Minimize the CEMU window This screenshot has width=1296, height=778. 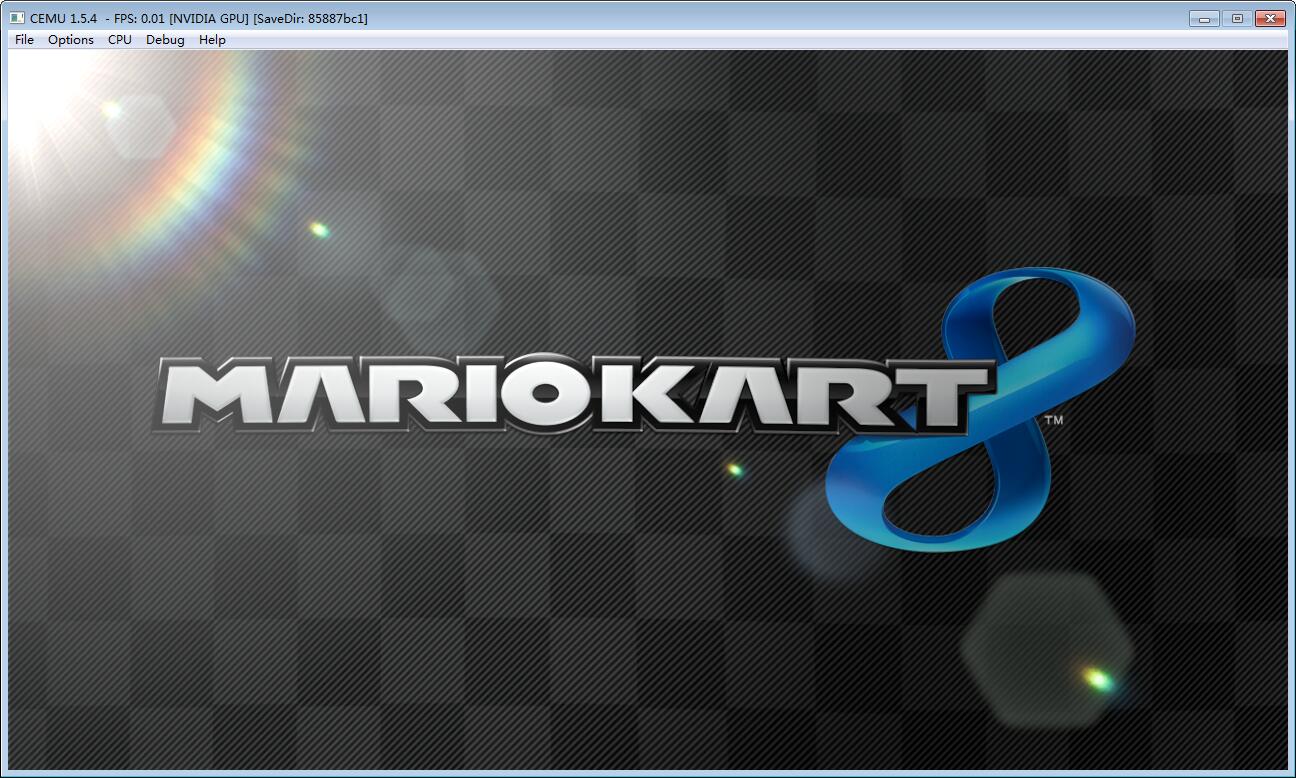click(x=1204, y=18)
